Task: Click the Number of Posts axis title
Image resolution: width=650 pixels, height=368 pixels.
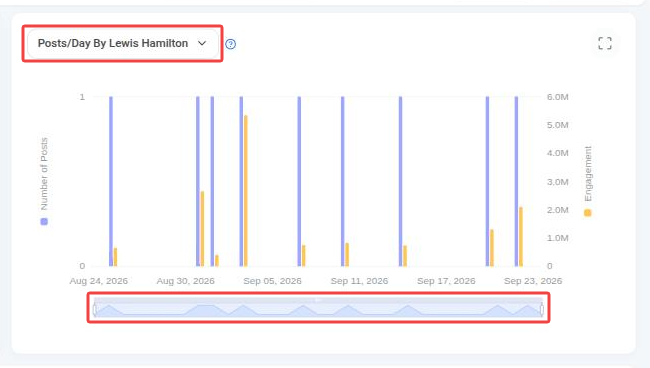Action: coord(44,174)
